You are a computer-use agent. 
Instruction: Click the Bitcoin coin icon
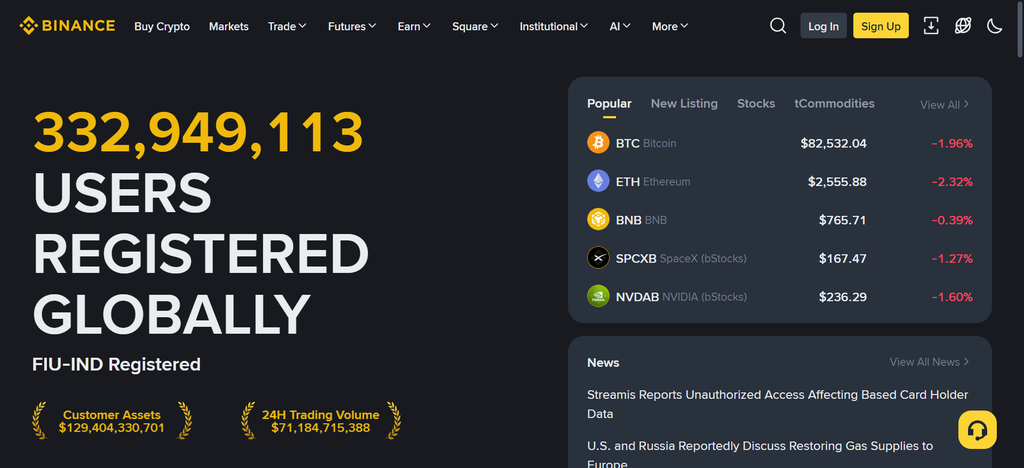coord(598,142)
